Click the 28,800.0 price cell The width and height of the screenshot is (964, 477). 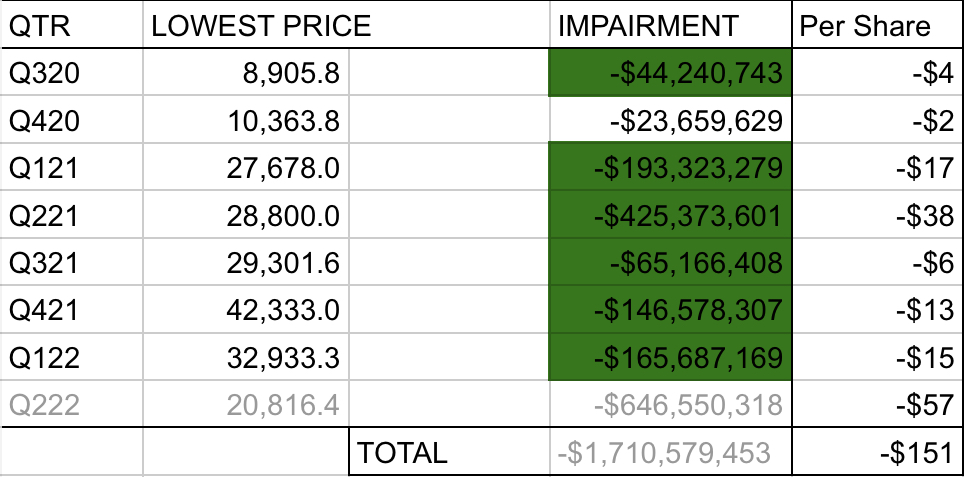(x=246, y=216)
